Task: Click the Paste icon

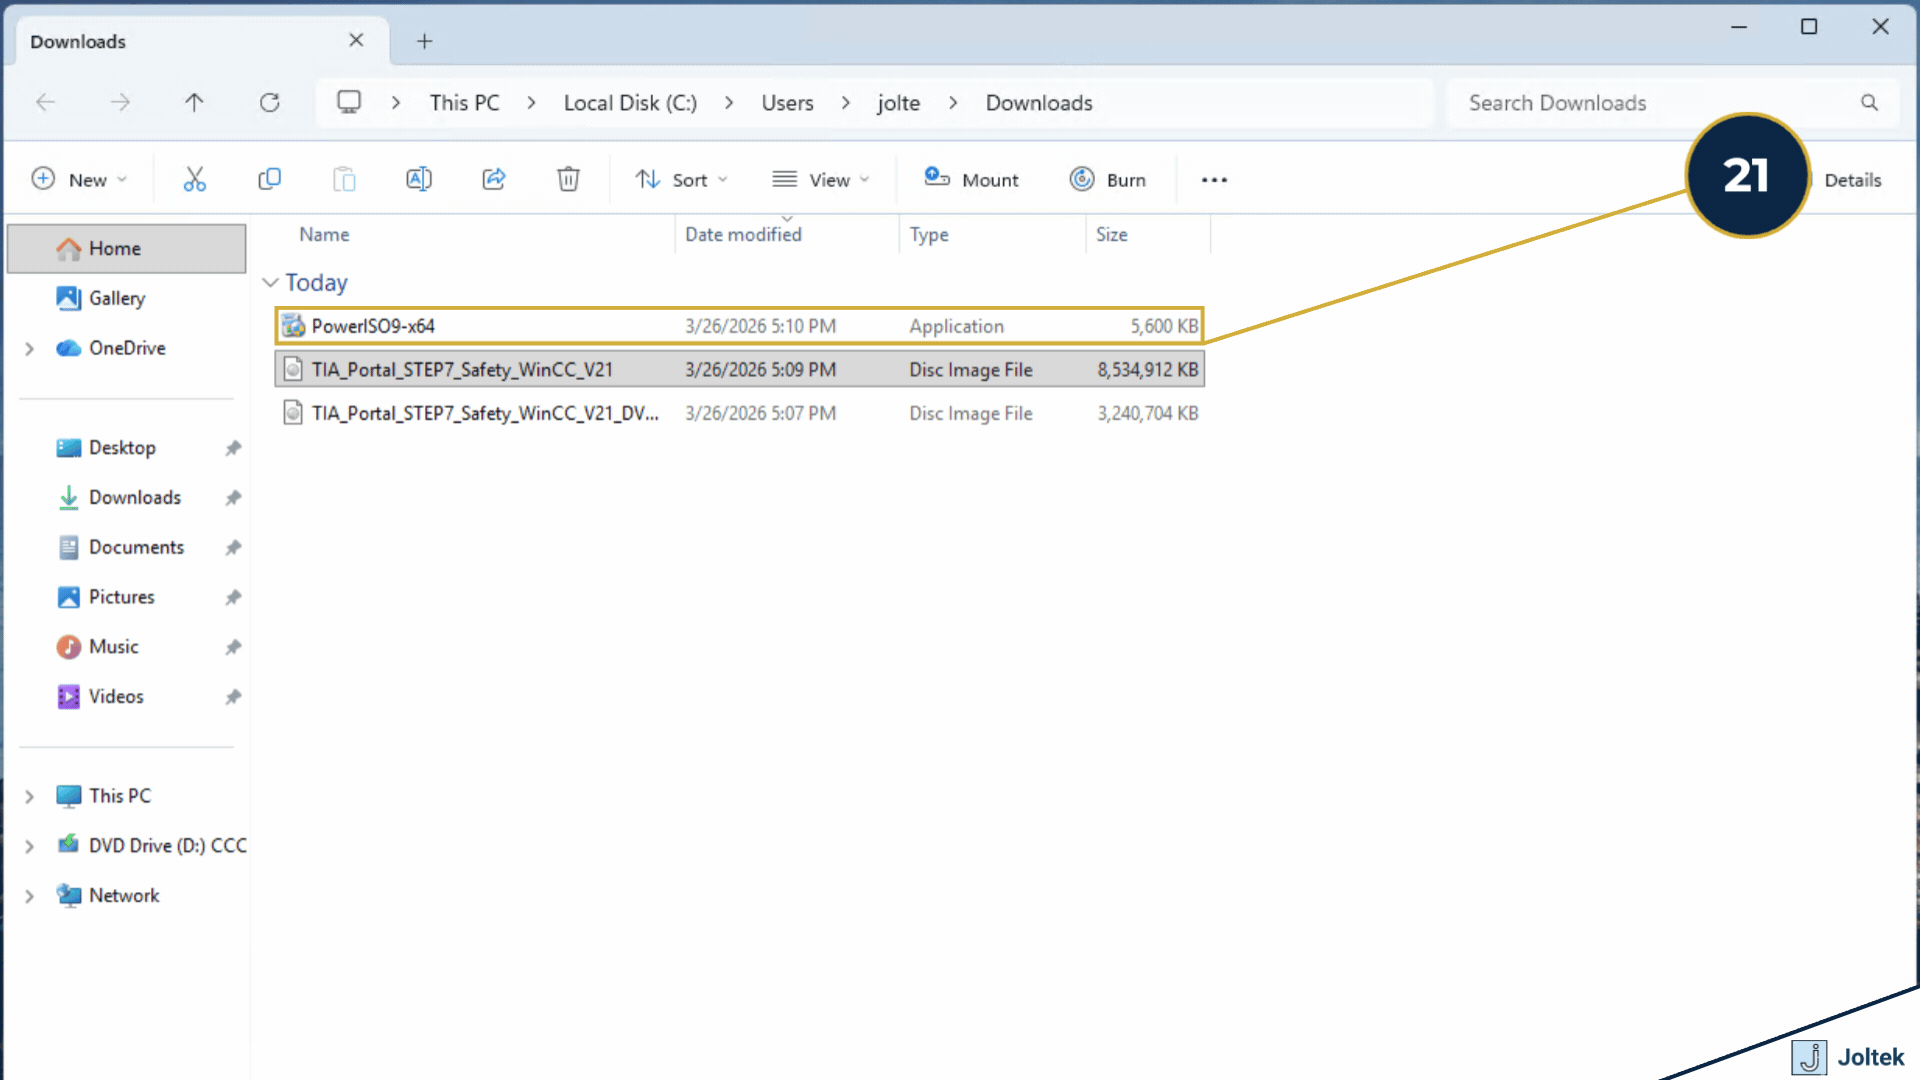Action: (344, 179)
